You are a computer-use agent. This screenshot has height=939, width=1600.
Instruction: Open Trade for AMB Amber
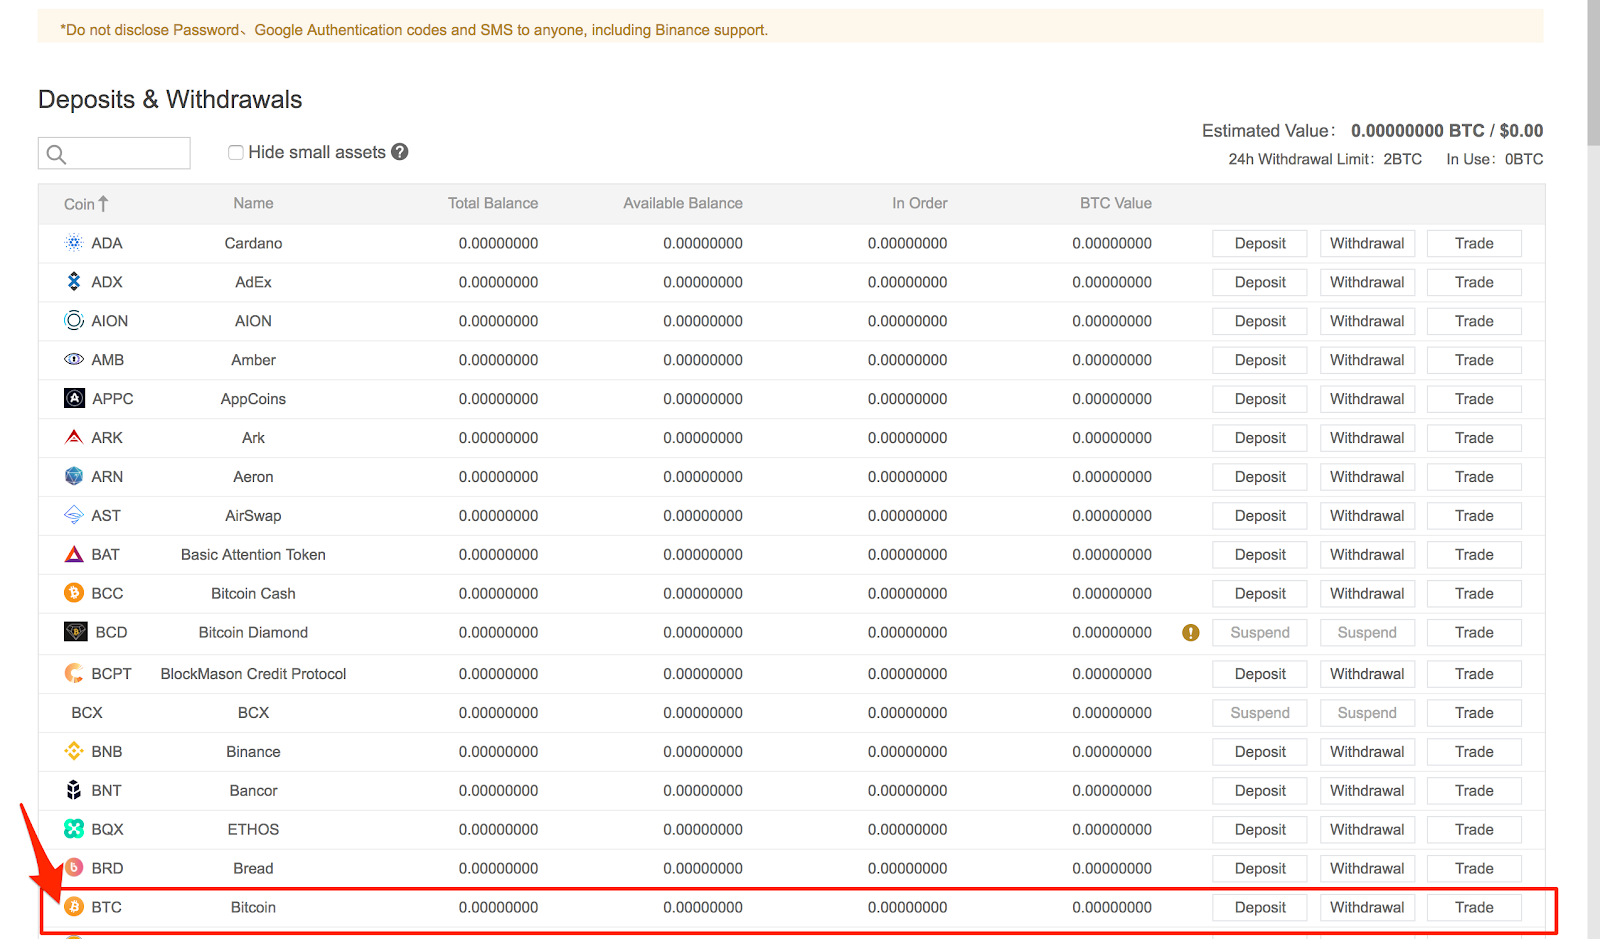(1474, 361)
